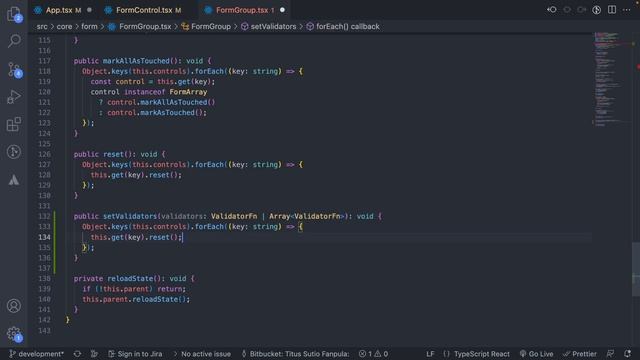This screenshot has width=640, height=360.
Task: Click 'setValidators' method name on line 132
Action: (x=130, y=216)
